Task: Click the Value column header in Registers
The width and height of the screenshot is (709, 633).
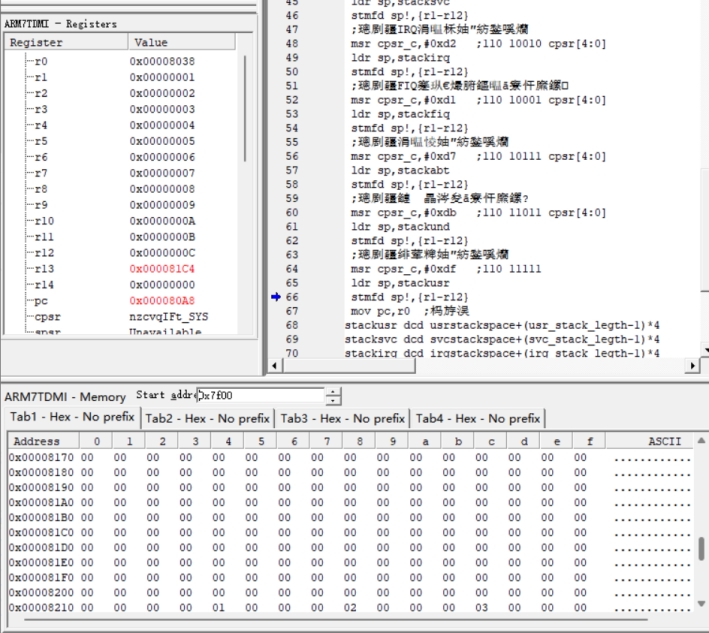Action: [x=182, y=43]
